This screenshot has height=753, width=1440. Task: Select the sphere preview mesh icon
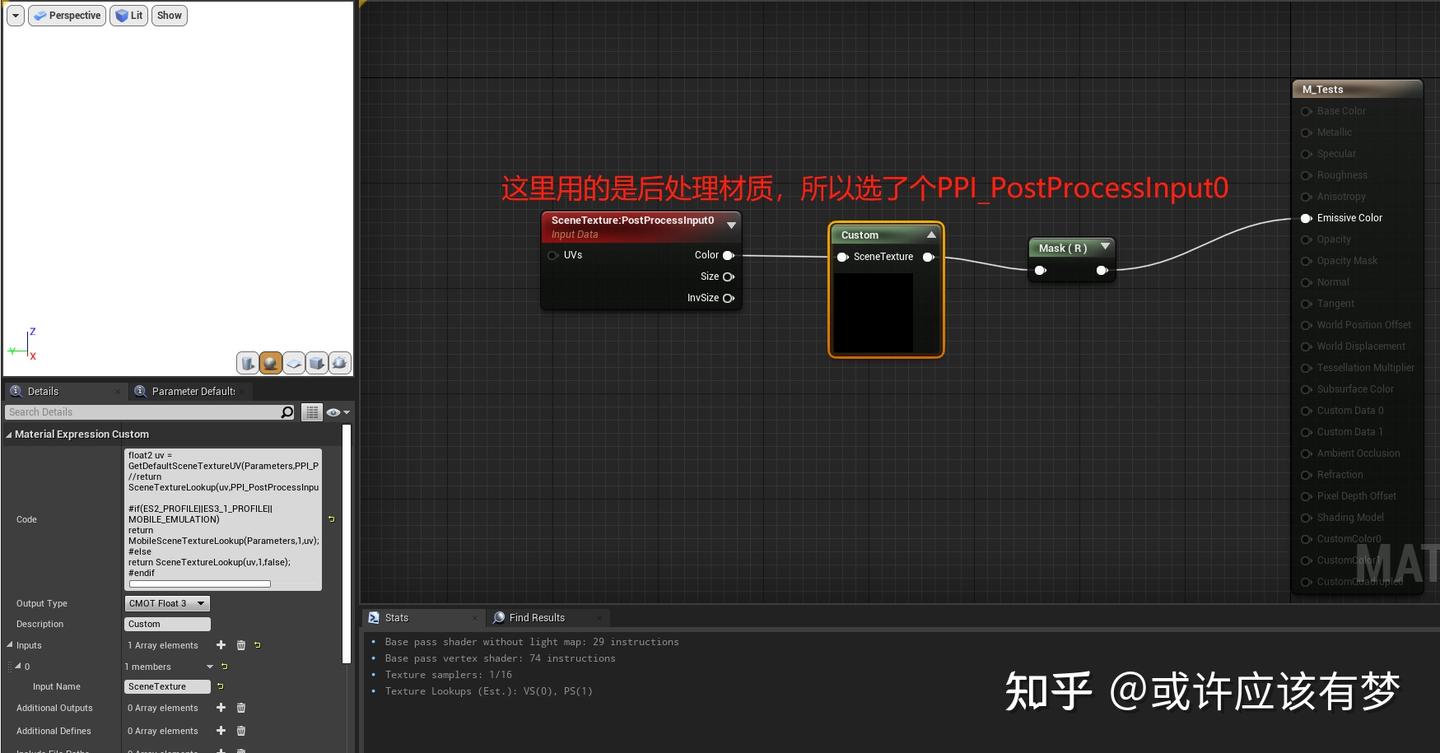[x=270, y=362]
